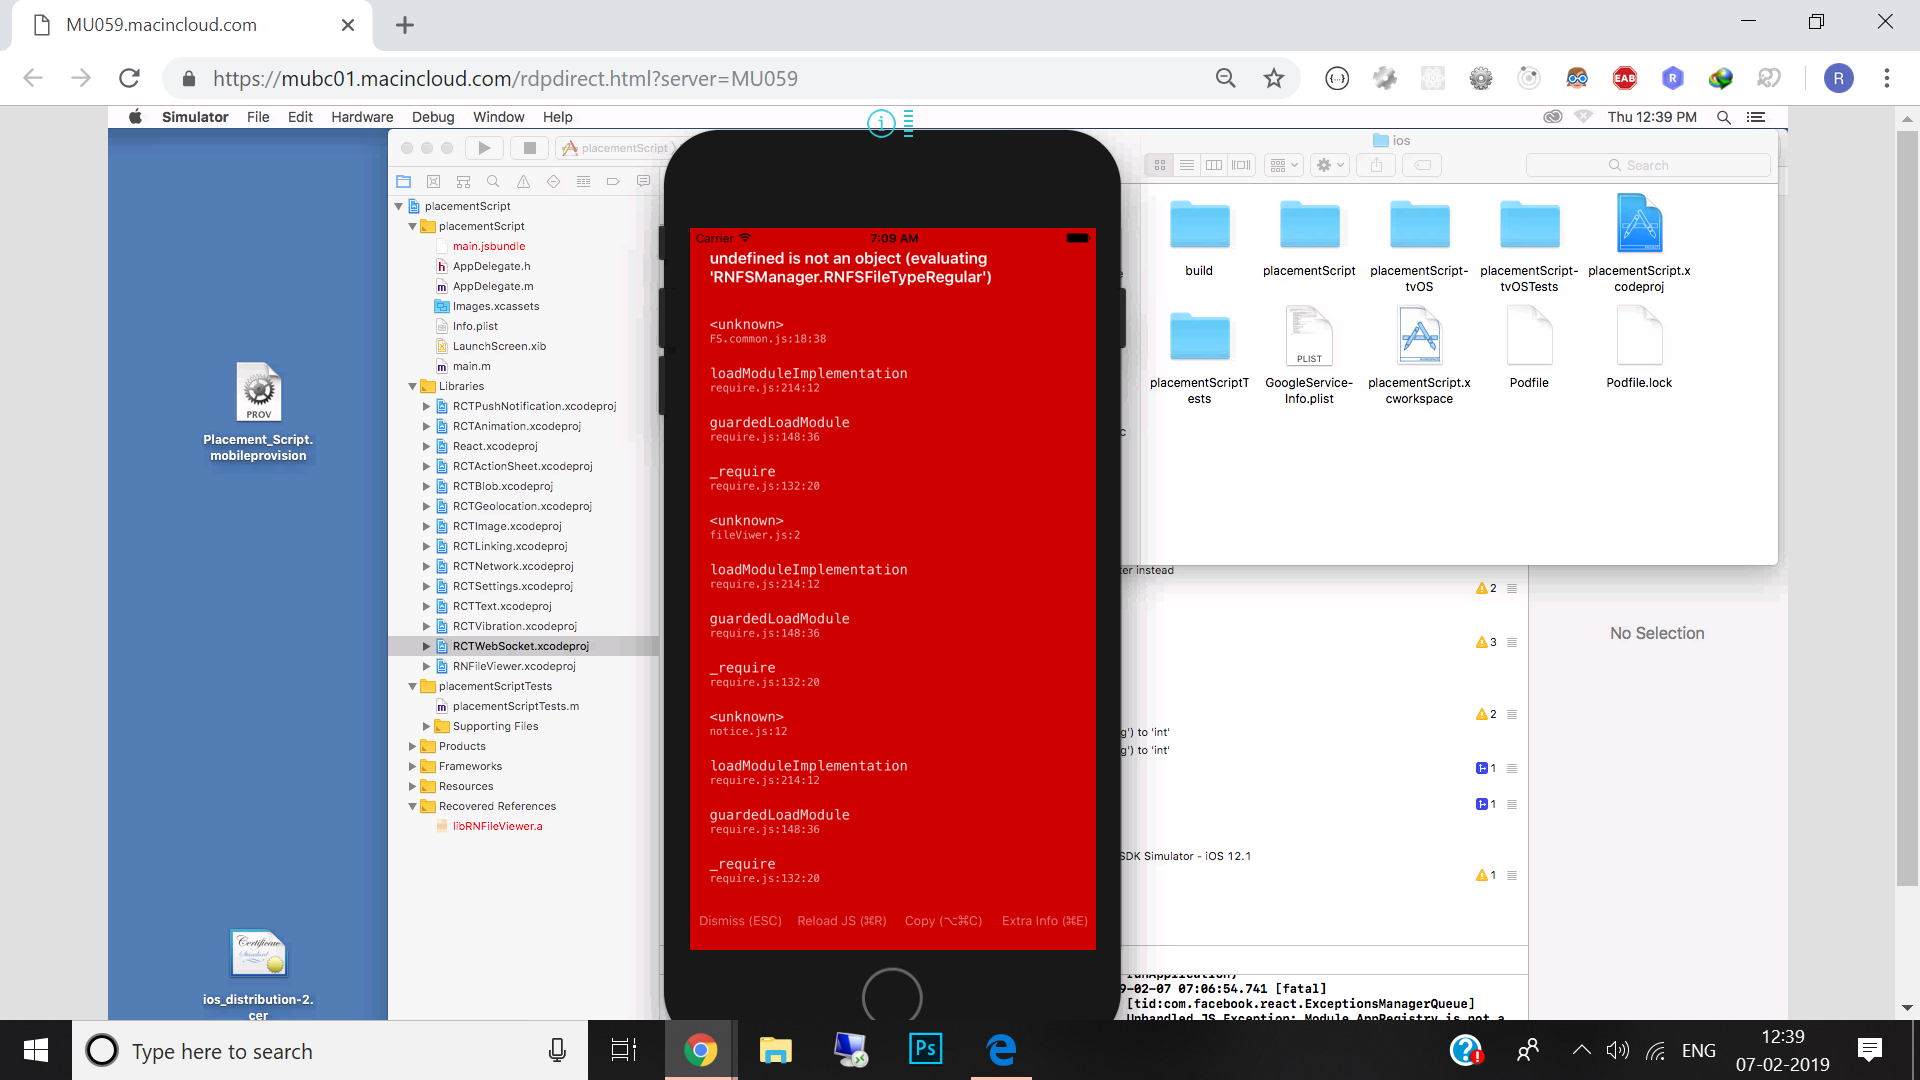Click Dismiss (ESC) on error screen
Viewport: 1920px width, 1080px height.
740,921
